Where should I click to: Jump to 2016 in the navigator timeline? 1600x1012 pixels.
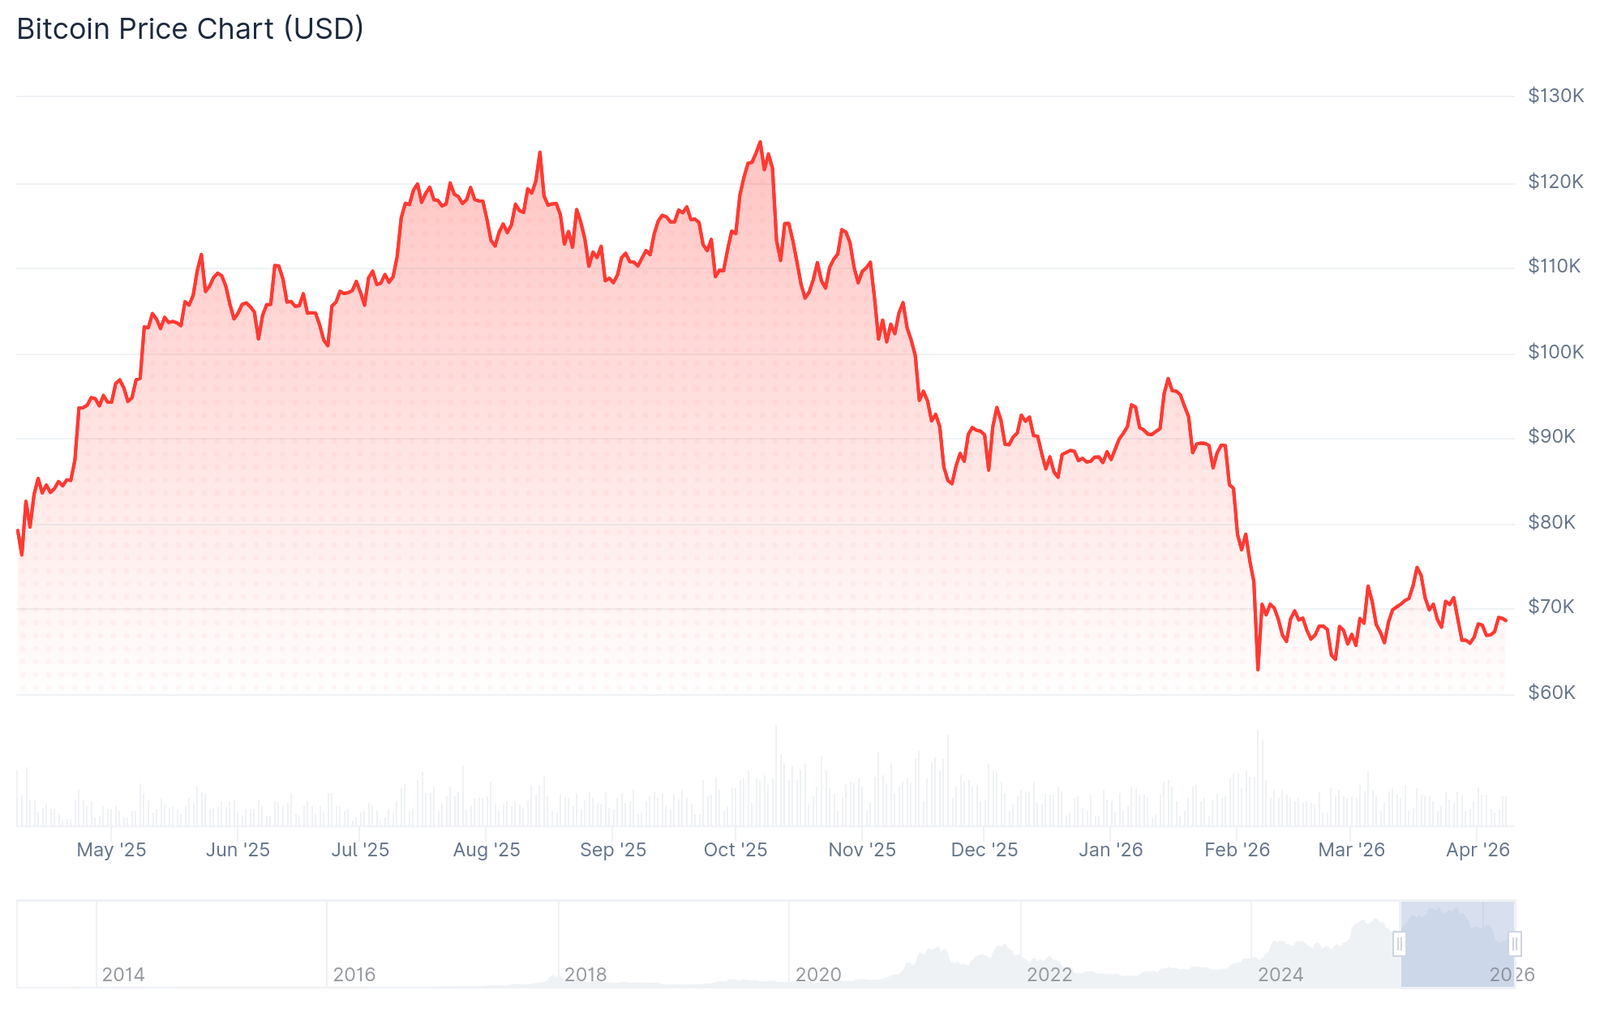click(x=354, y=974)
